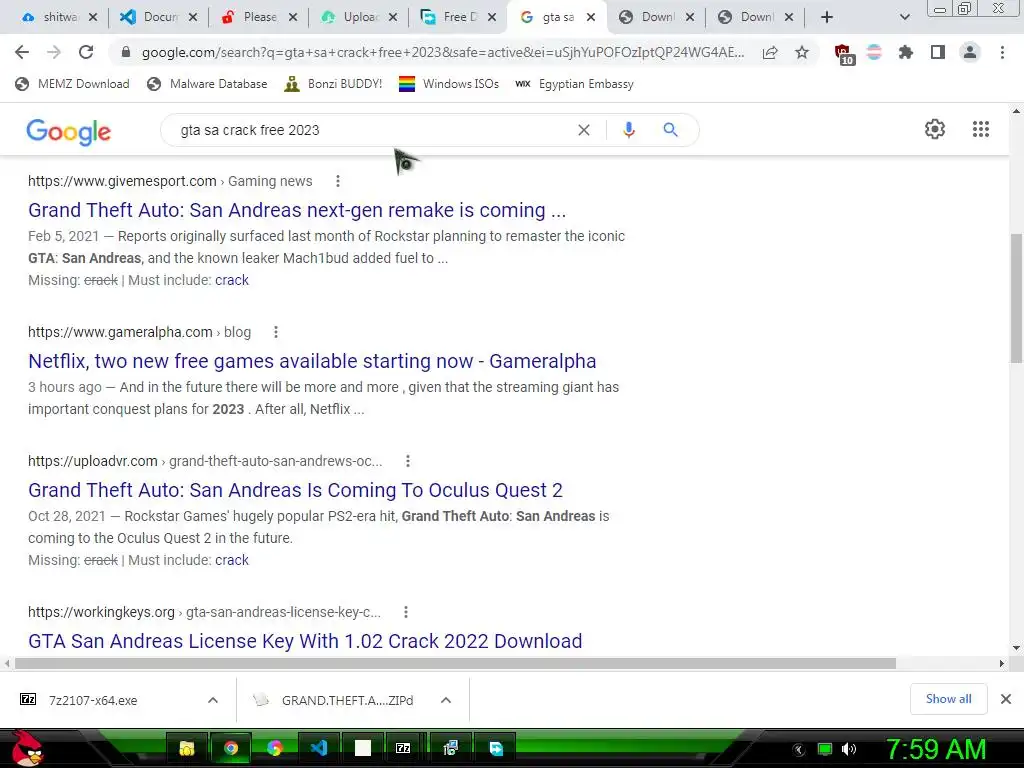Image resolution: width=1024 pixels, height=768 pixels.
Task: Toggle the Chrome side panel
Action: [938, 52]
